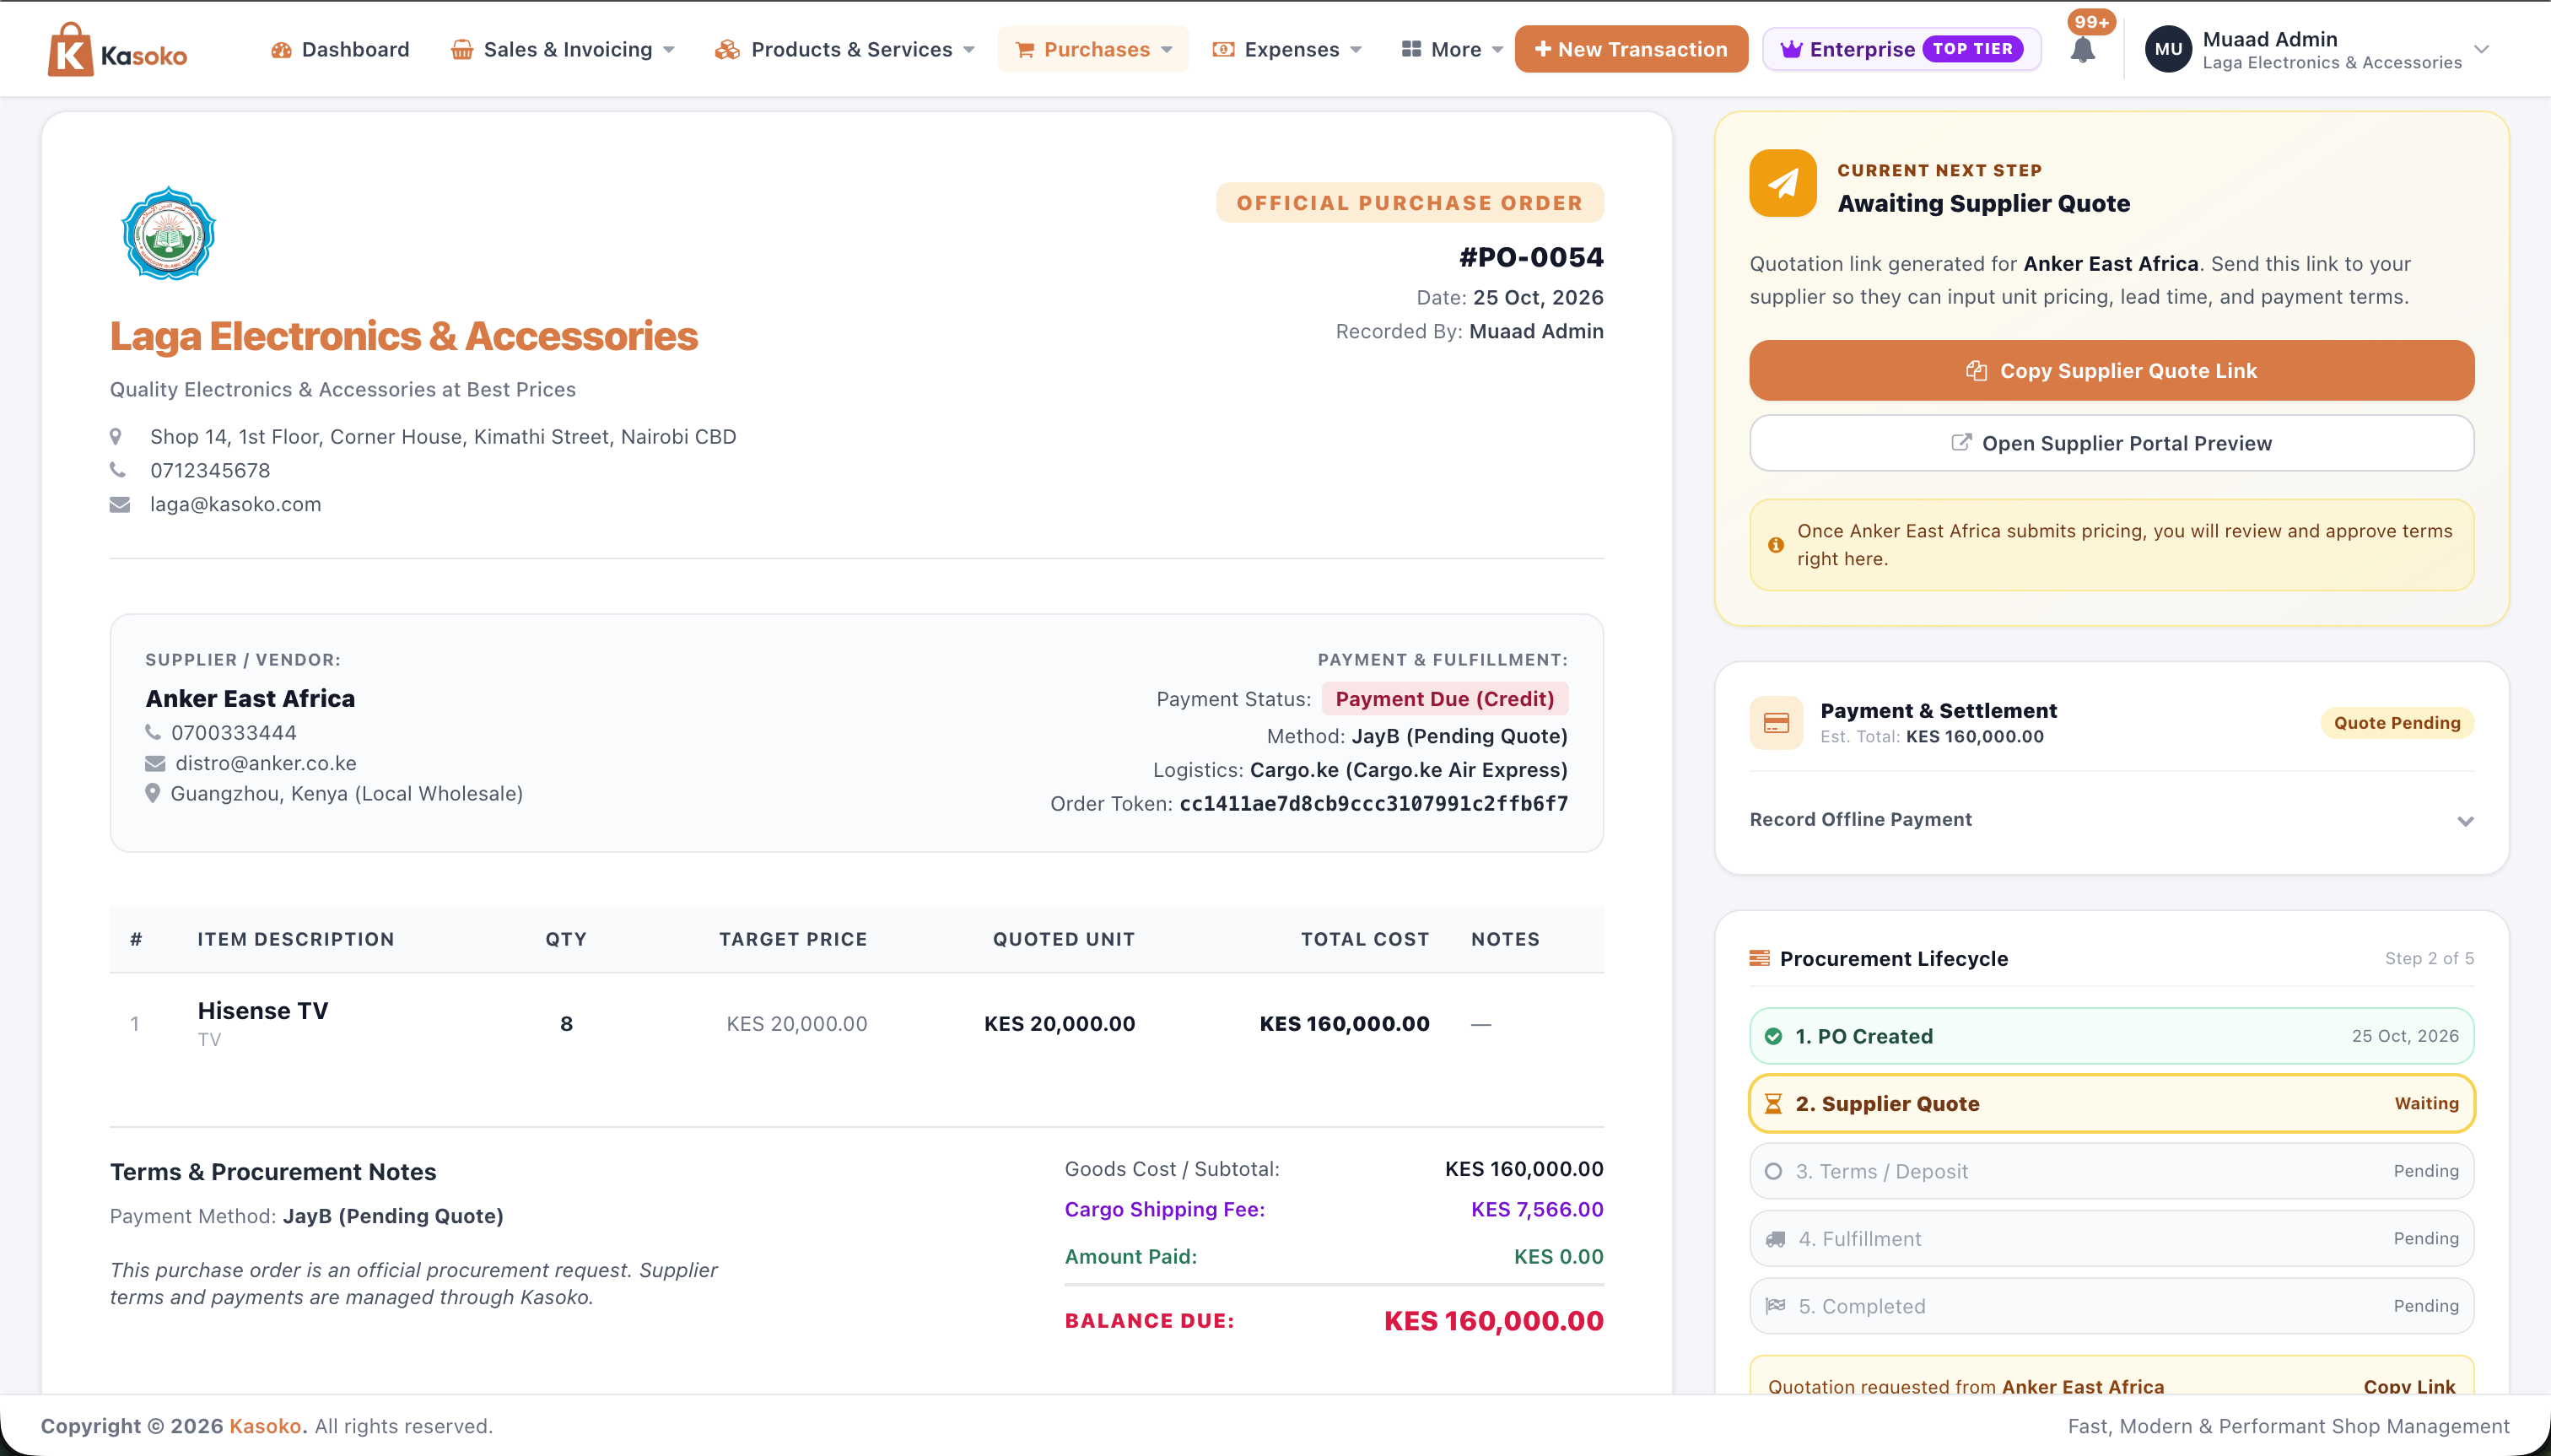Open Supplier Portal Preview
This screenshot has width=2551, height=1456.
(x=2112, y=443)
